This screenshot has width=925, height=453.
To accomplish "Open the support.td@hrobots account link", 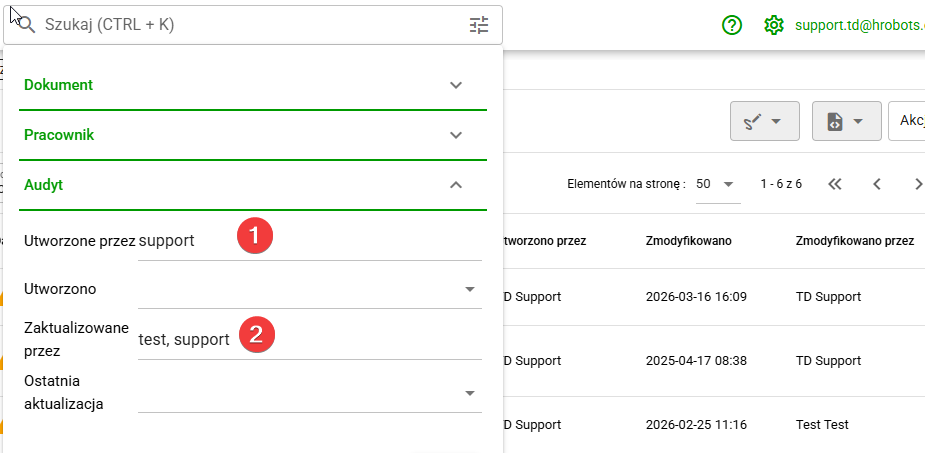I will tap(860, 25).
